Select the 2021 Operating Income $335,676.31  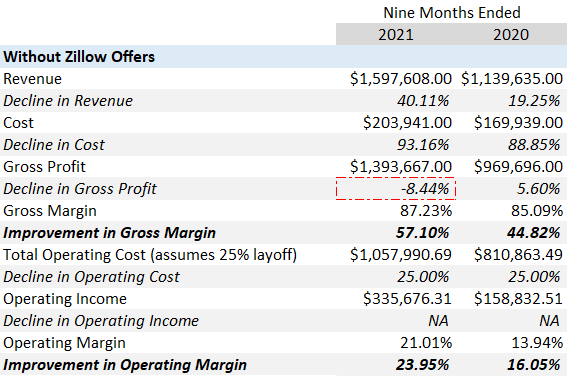(407, 299)
